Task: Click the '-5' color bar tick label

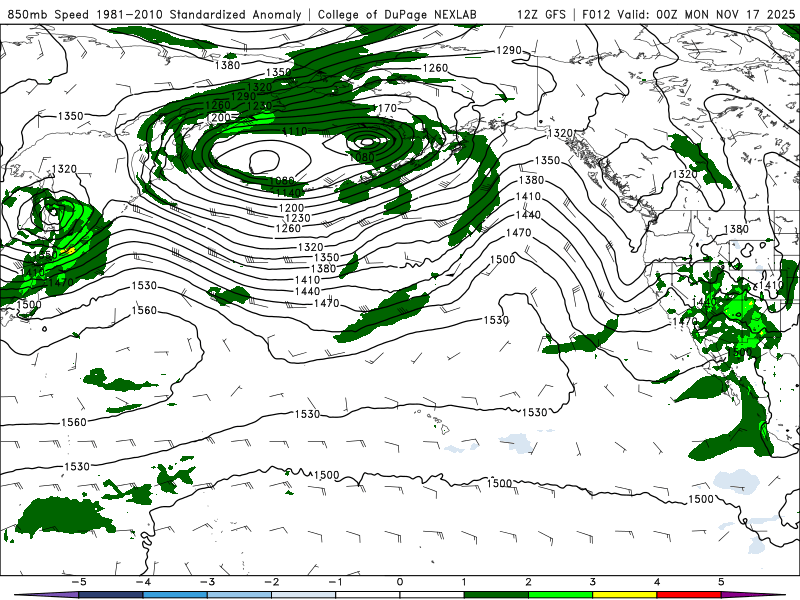Action: tap(79, 582)
